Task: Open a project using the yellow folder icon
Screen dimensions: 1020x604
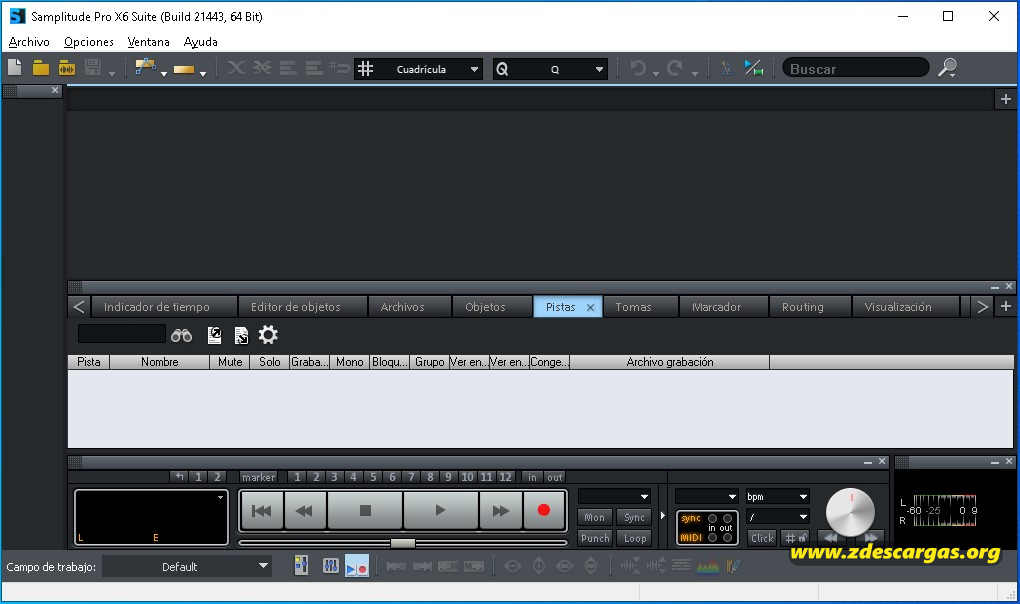Action: (x=41, y=68)
